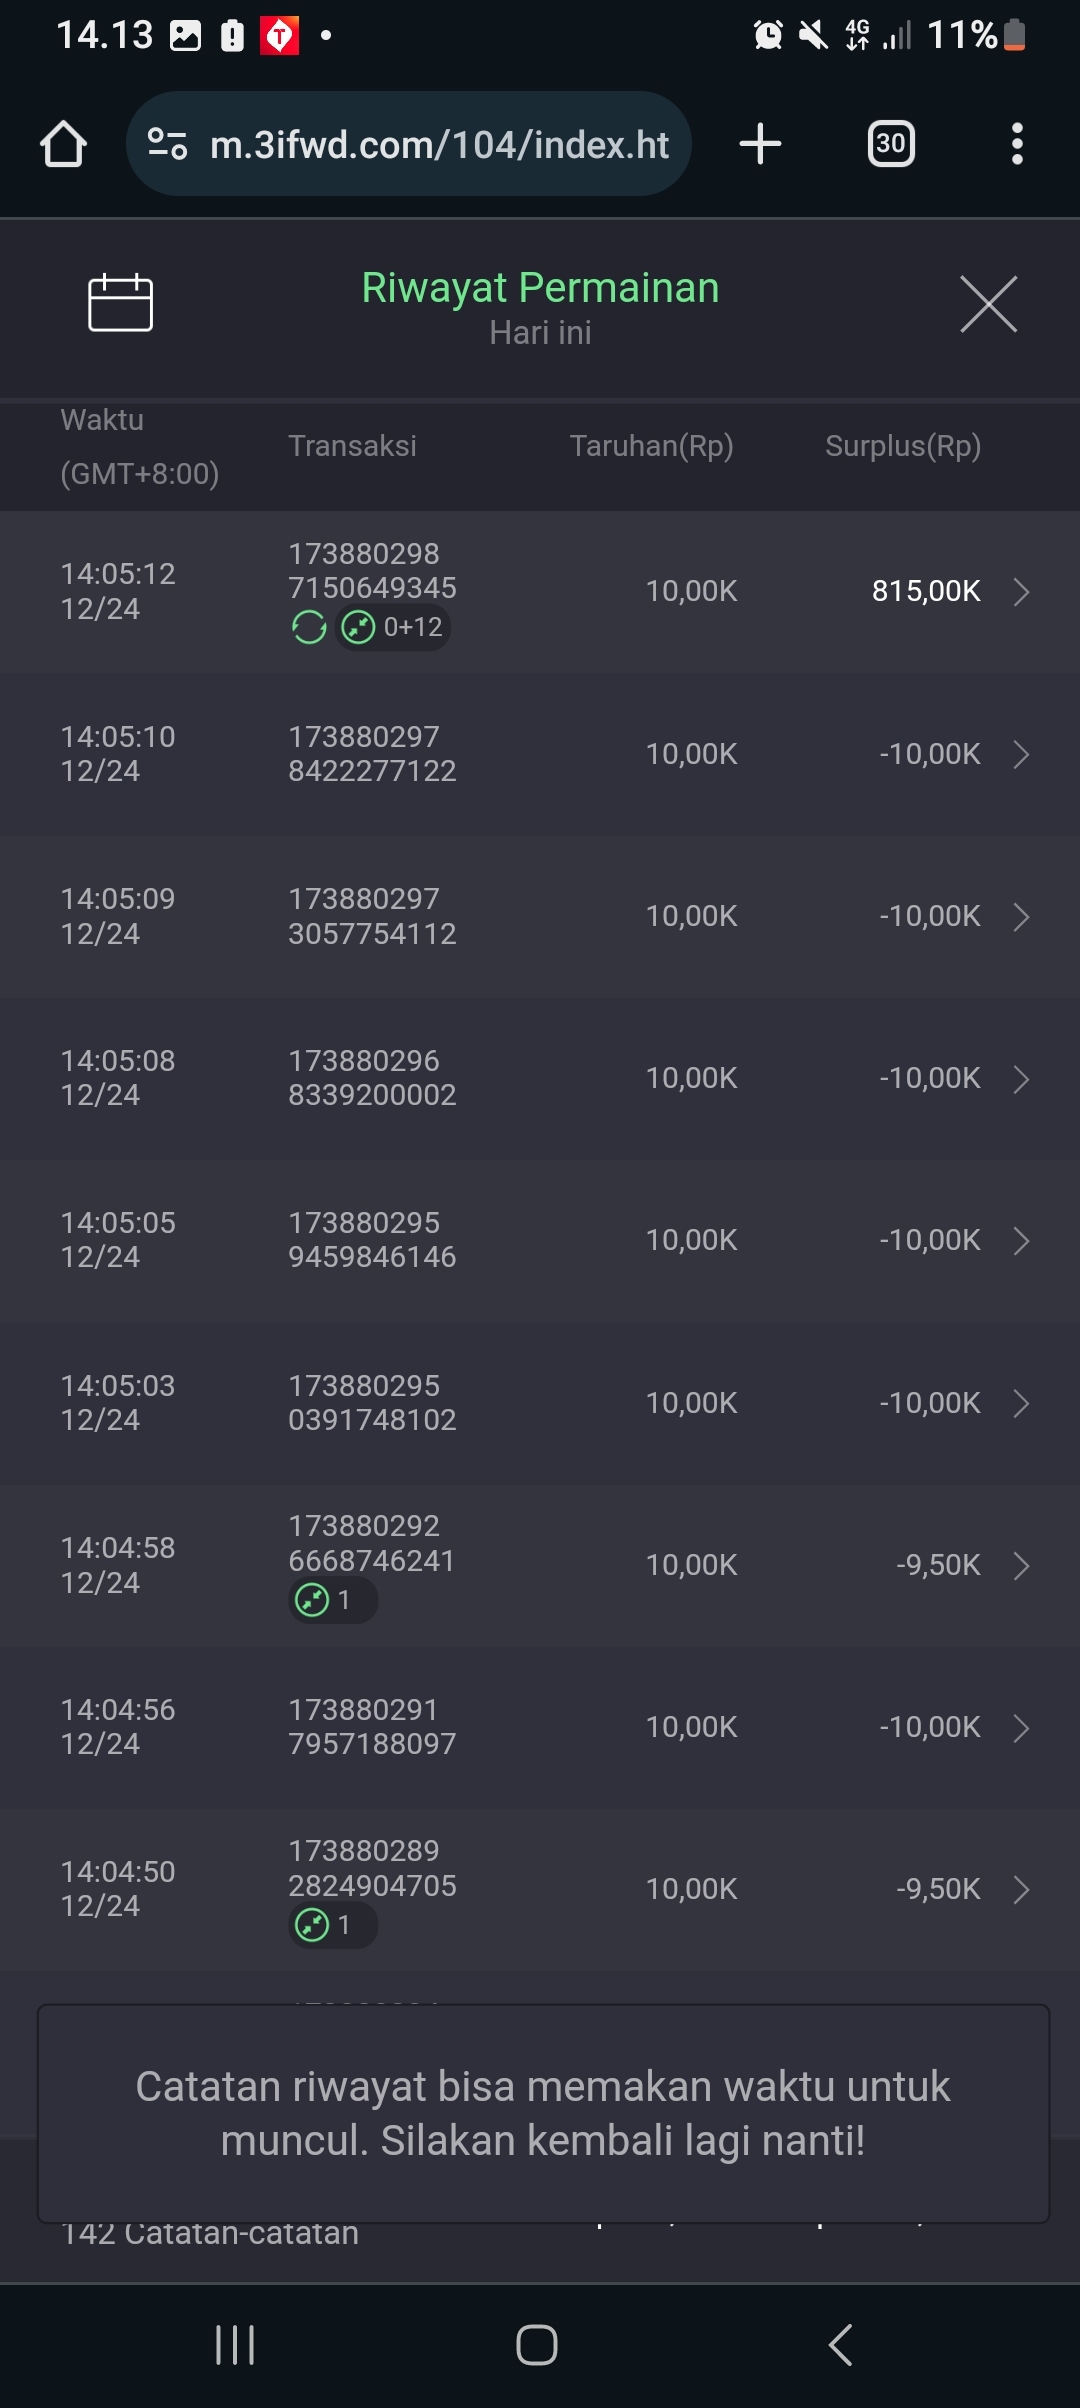Open a new browser tab
Image resolution: width=1080 pixels, height=2408 pixels.
[760, 144]
